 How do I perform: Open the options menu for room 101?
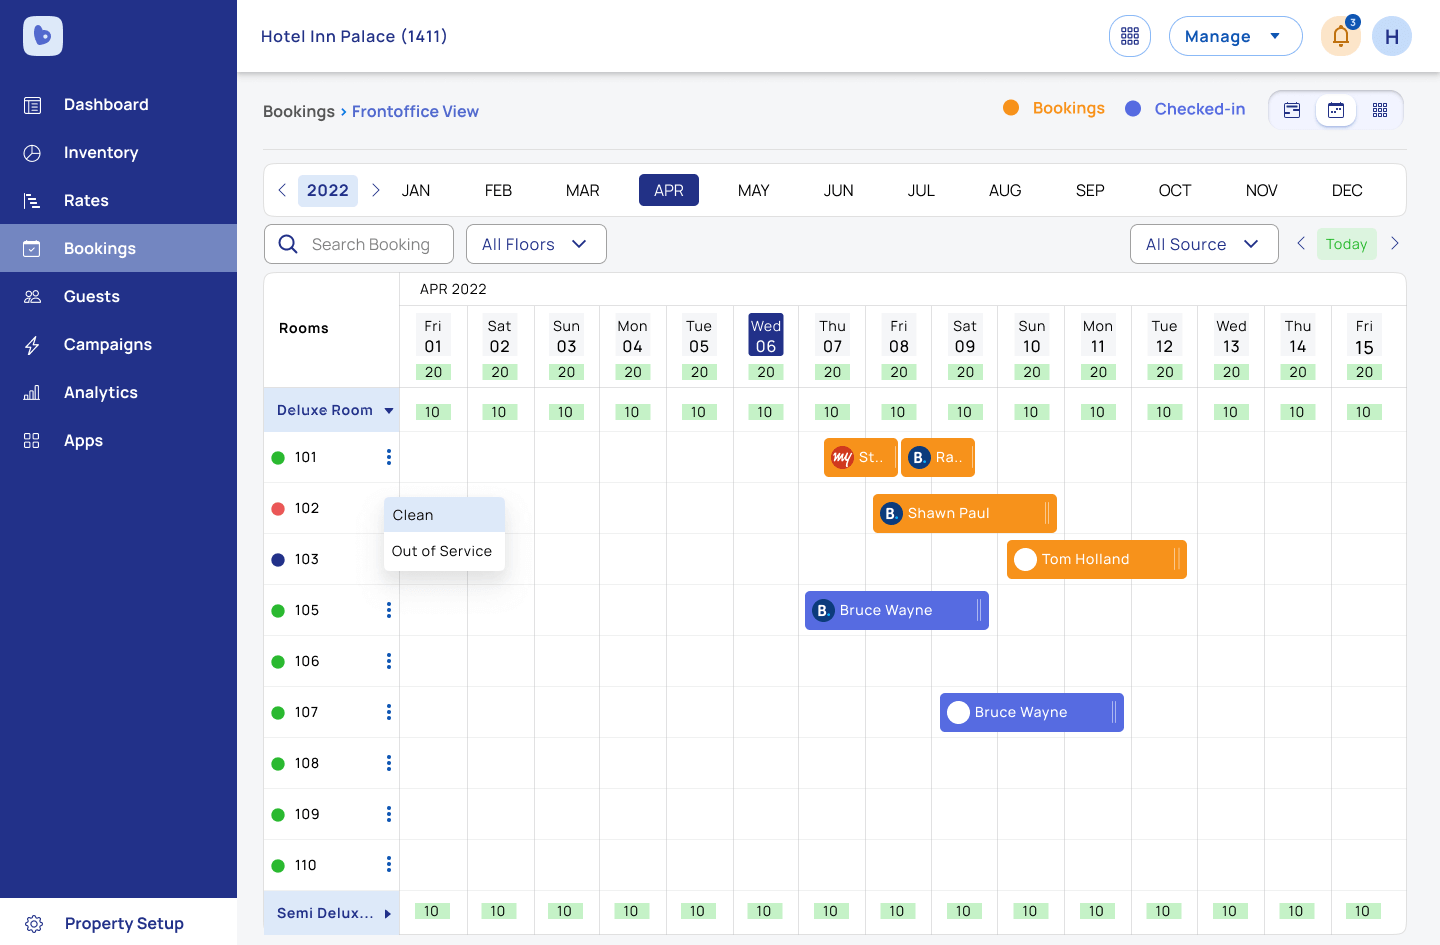point(389,457)
